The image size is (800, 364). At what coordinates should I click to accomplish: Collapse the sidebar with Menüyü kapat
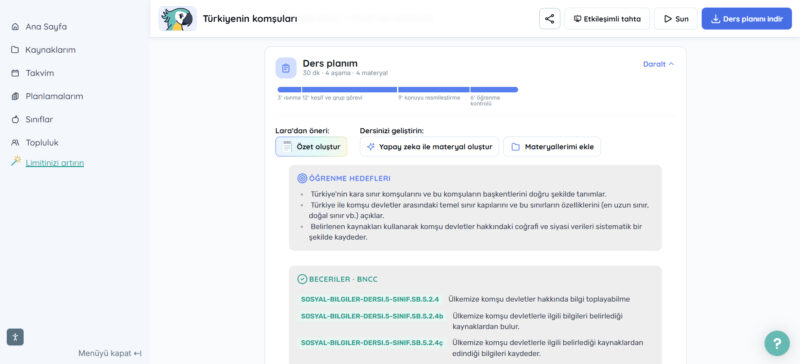point(110,353)
